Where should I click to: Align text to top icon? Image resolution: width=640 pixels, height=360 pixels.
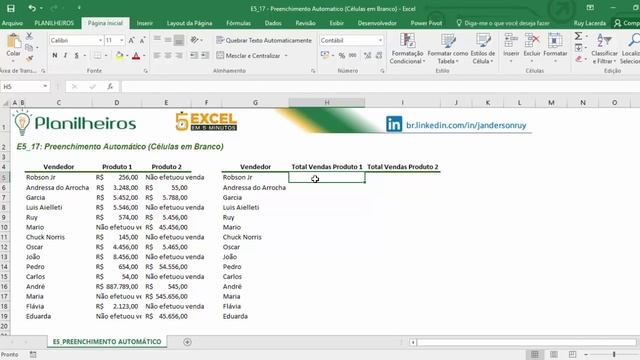click(x=157, y=40)
